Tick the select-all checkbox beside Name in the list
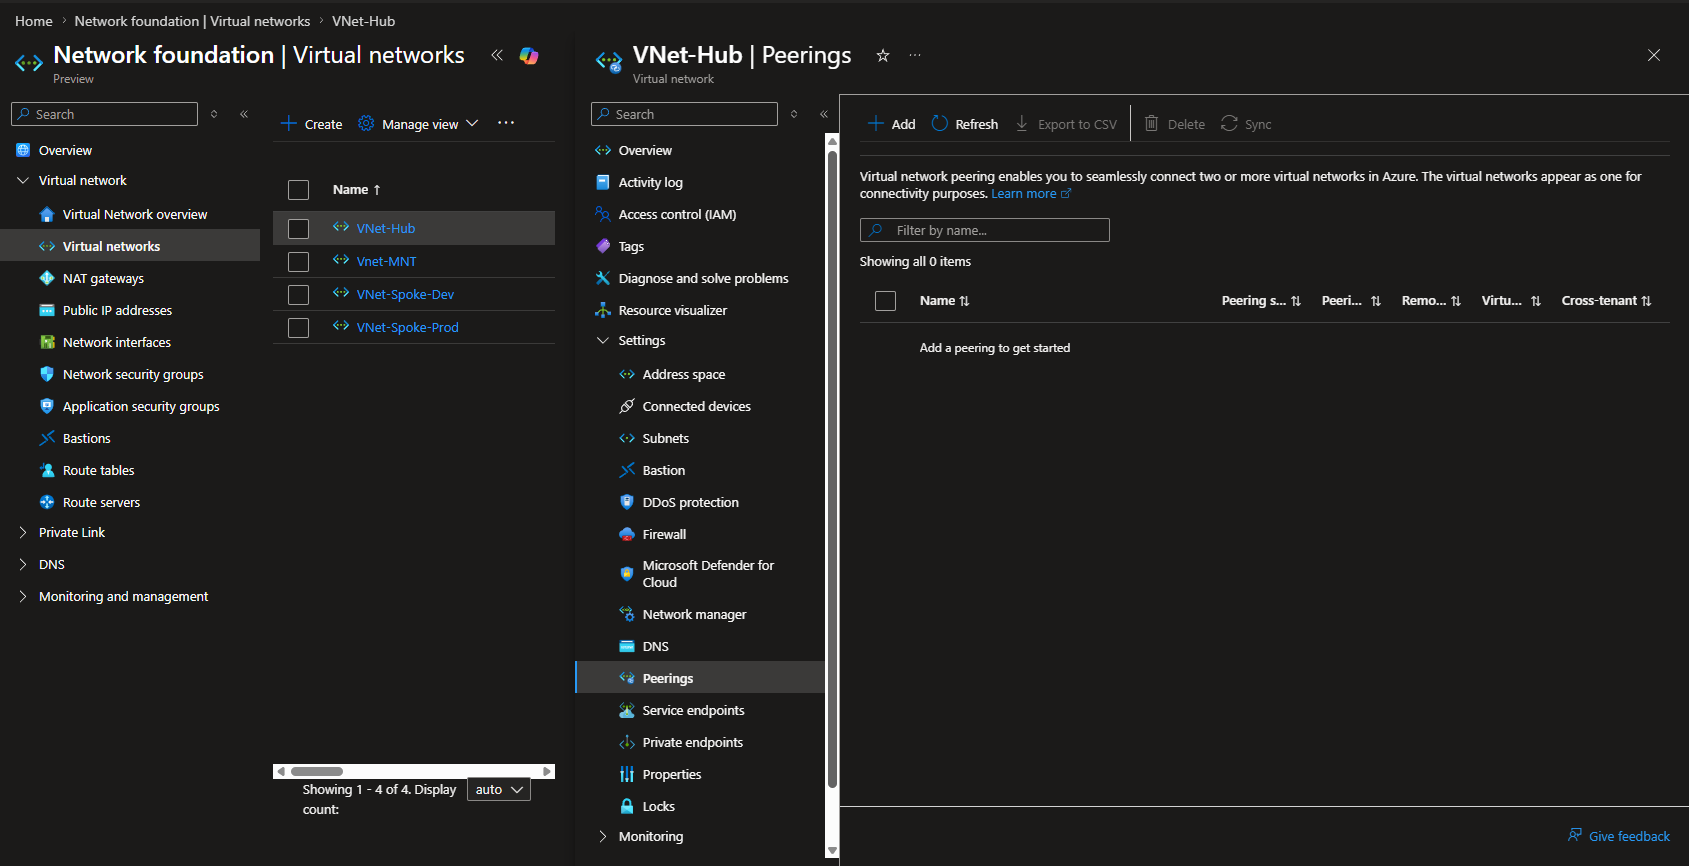Image resolution: width=1689 pixels, height=866 pixels. (298, 190)
